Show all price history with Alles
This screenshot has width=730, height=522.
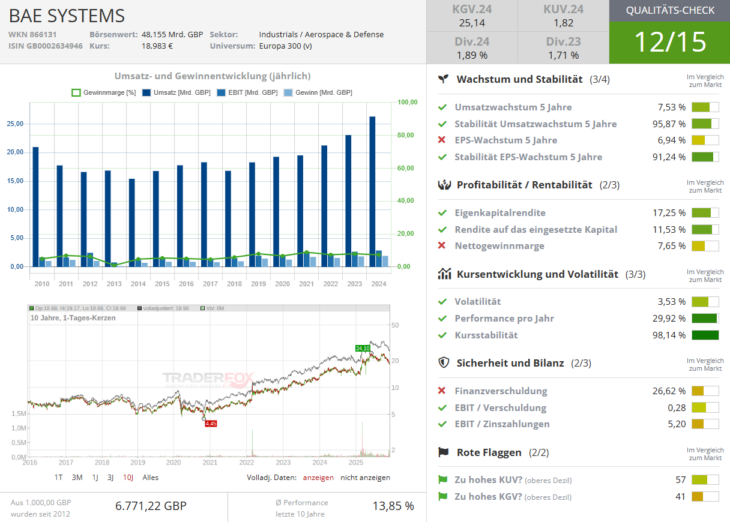click(x=150, y=477)
